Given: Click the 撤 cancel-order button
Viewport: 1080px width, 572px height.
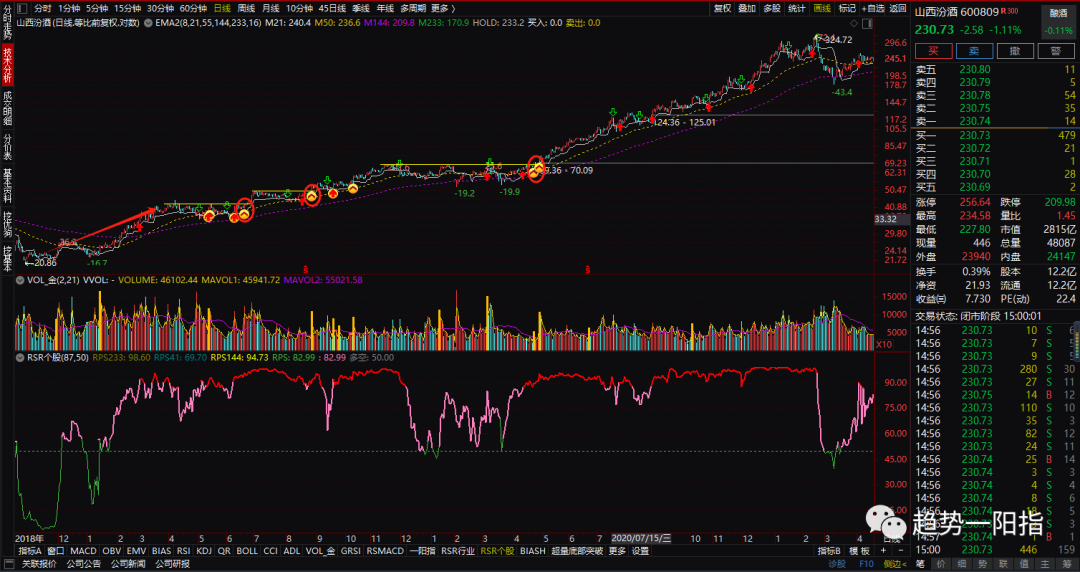Looking at the screenshot, I should pyautogui.click(x=1015, y=51).
